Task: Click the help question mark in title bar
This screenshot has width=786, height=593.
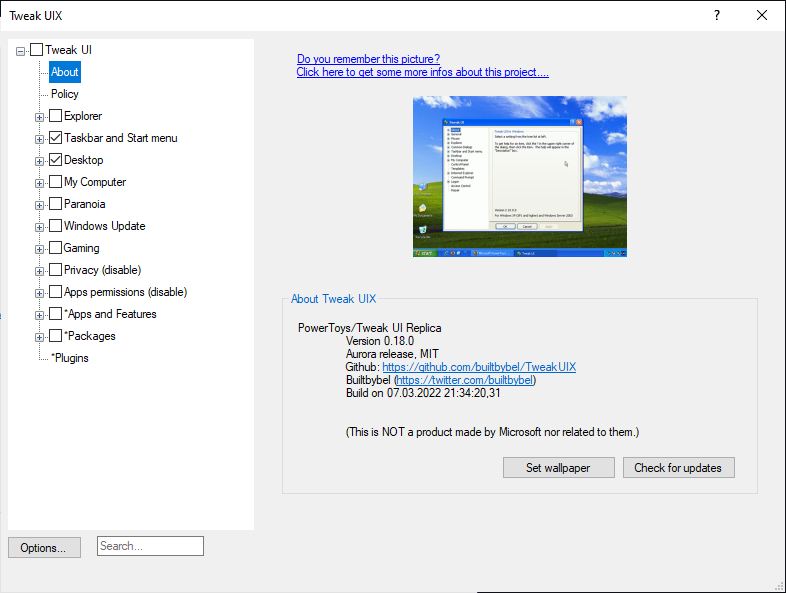Action: click(717, 16)
